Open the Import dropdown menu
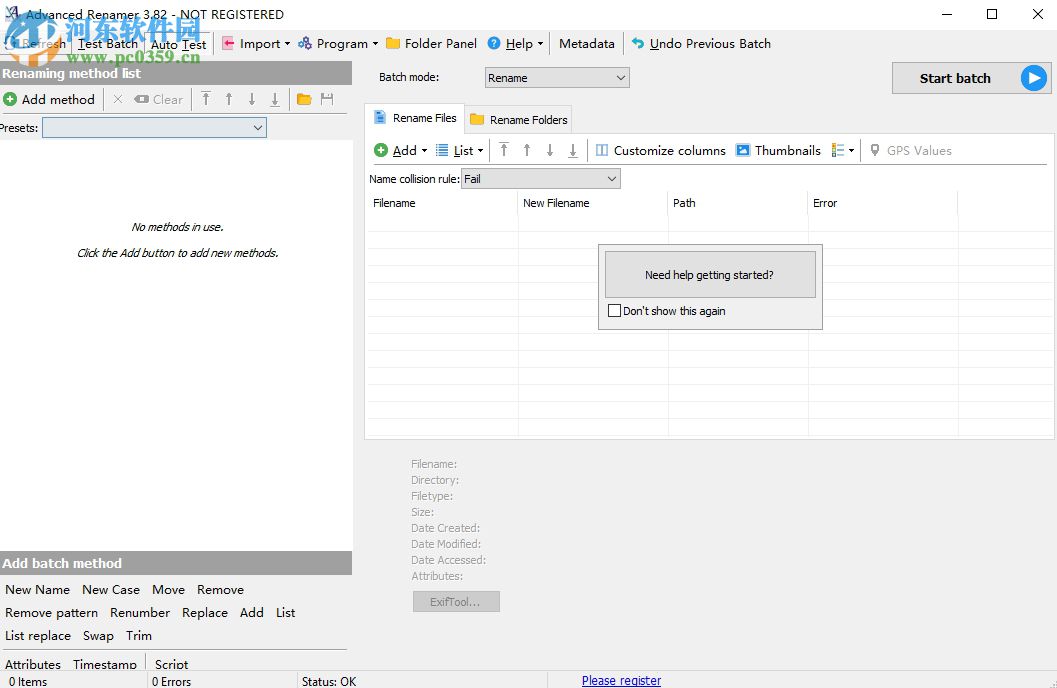Viewport: 1057px width, 688px height. coord(256,43)
